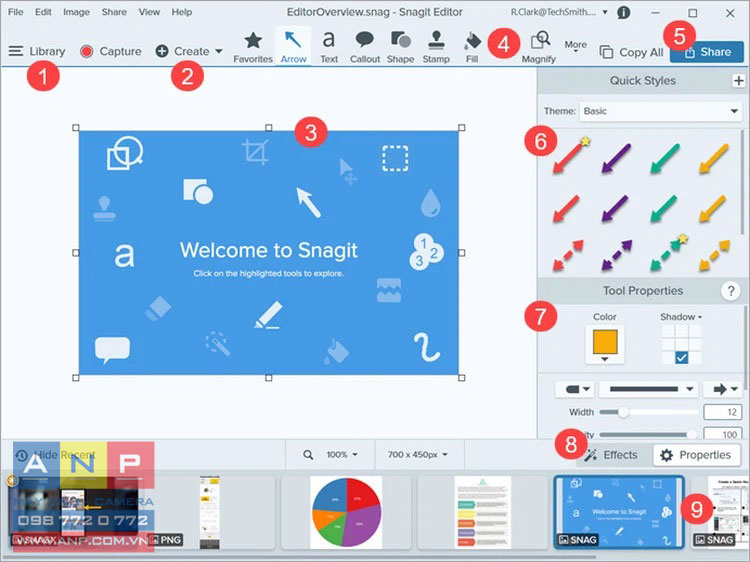Add a new quick style with plus icon
This screenshot has height=562, width=750.
[x=739, y=80]
